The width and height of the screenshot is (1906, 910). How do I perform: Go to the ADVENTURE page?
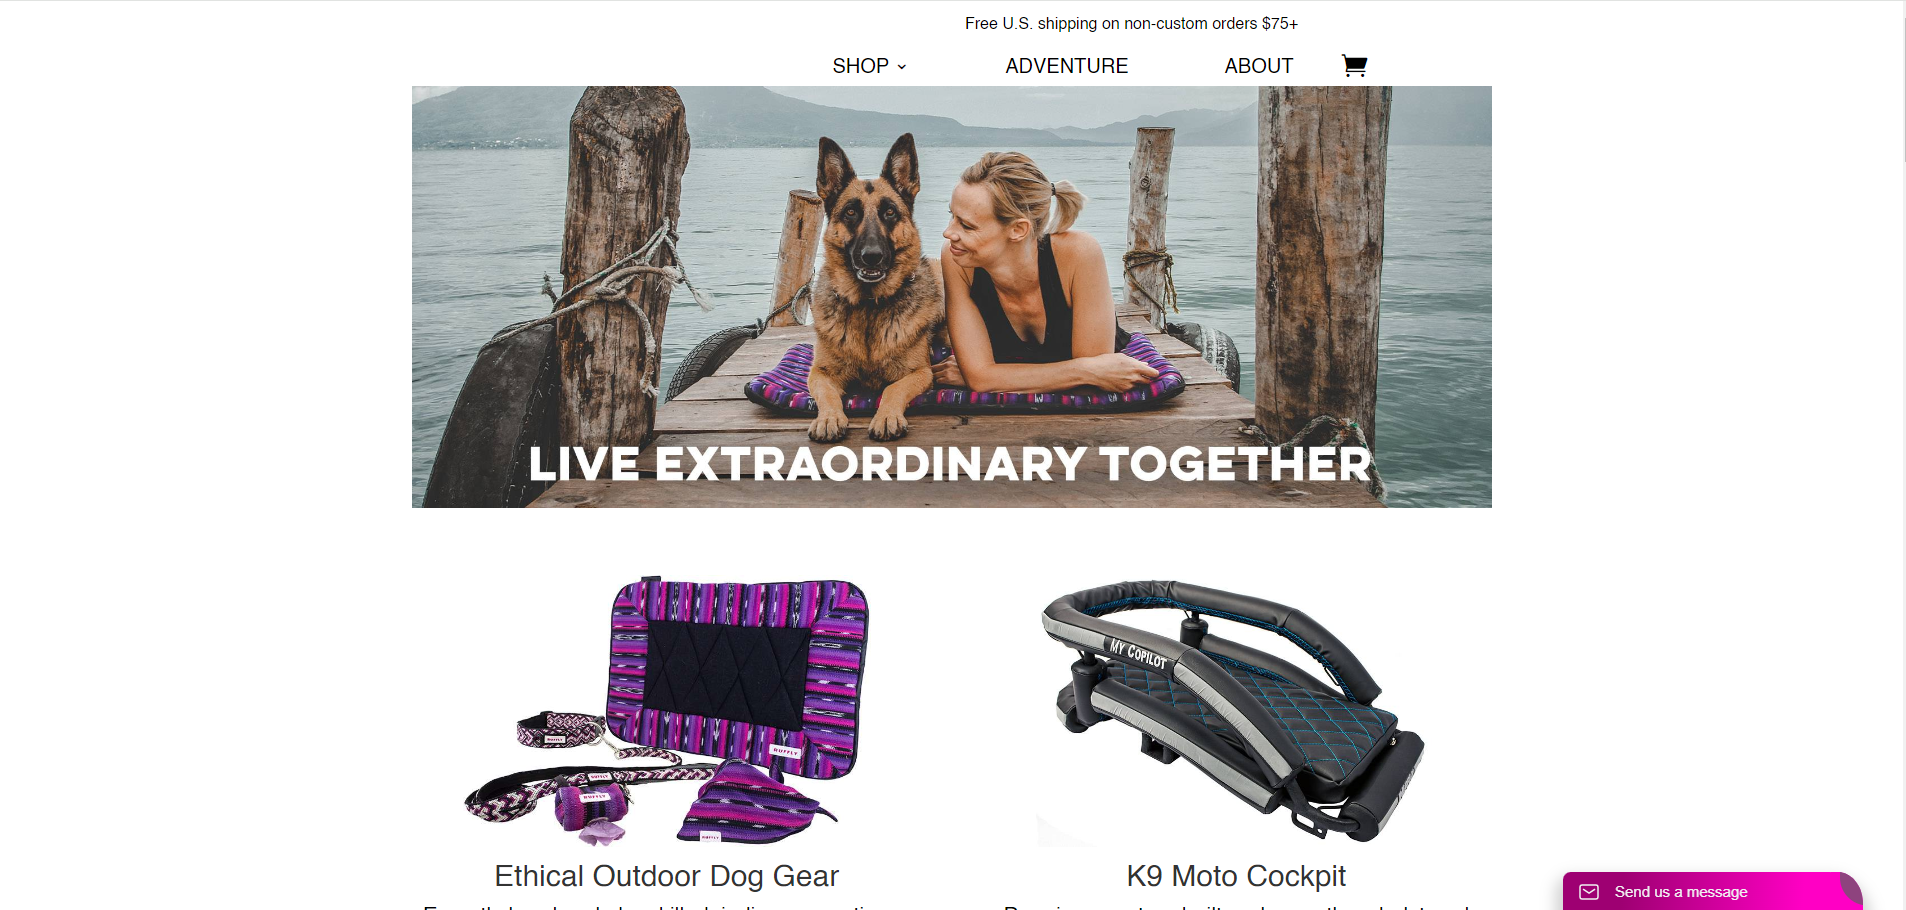point(1066,66)
